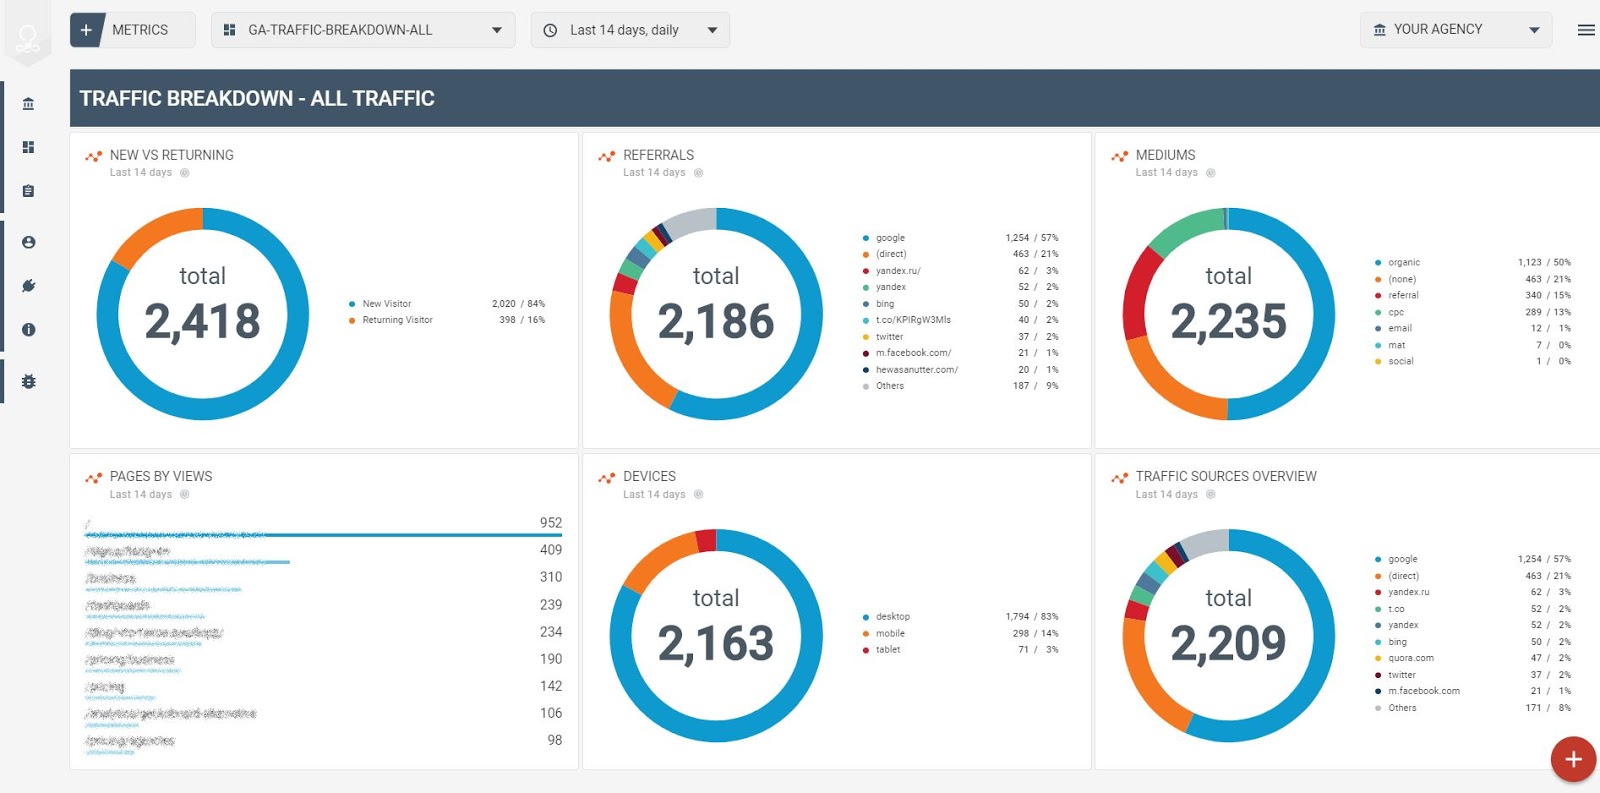The width and height of the screenshot is (1600, 793).
Task: Click the analytics icon on the TRAFFIC SOURCES OVERVIEW widget
Action: [1120, 478]
